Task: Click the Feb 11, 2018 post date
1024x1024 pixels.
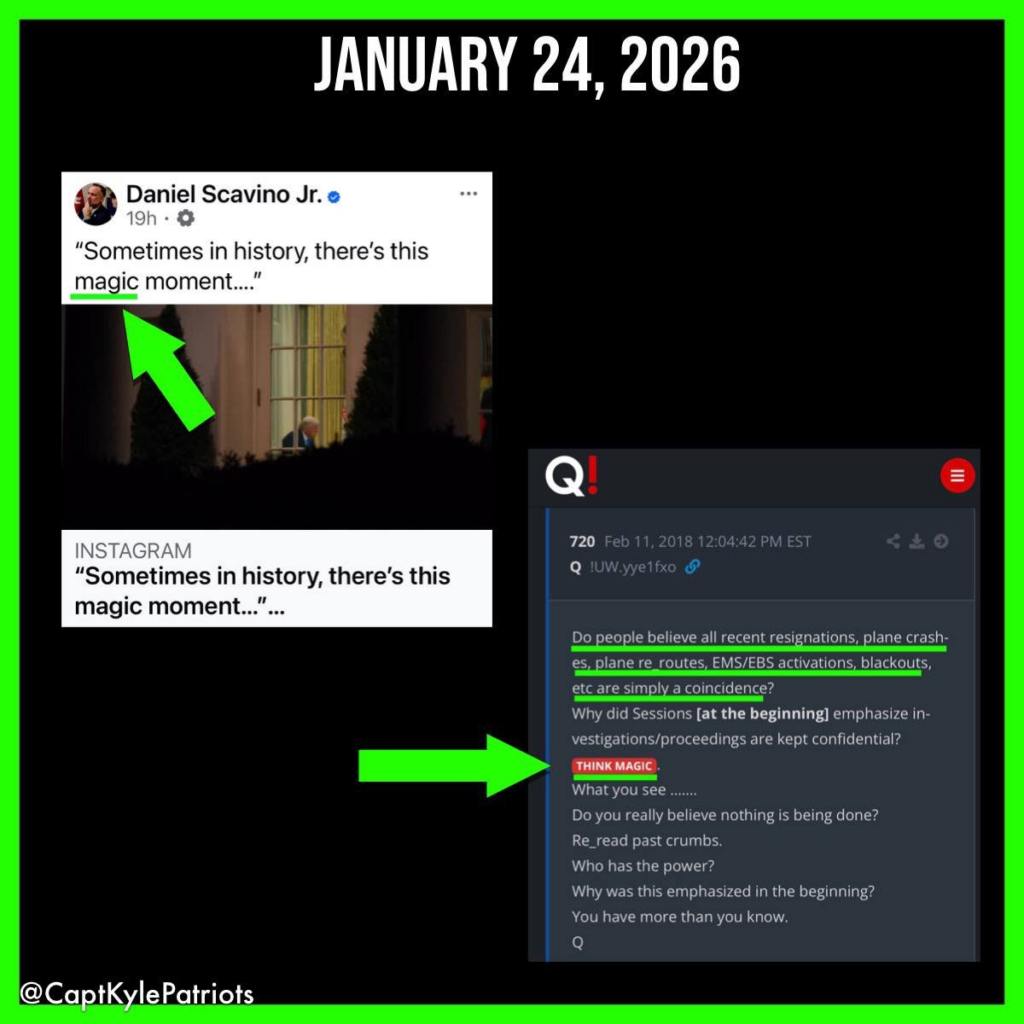Action: pos(707,541)
